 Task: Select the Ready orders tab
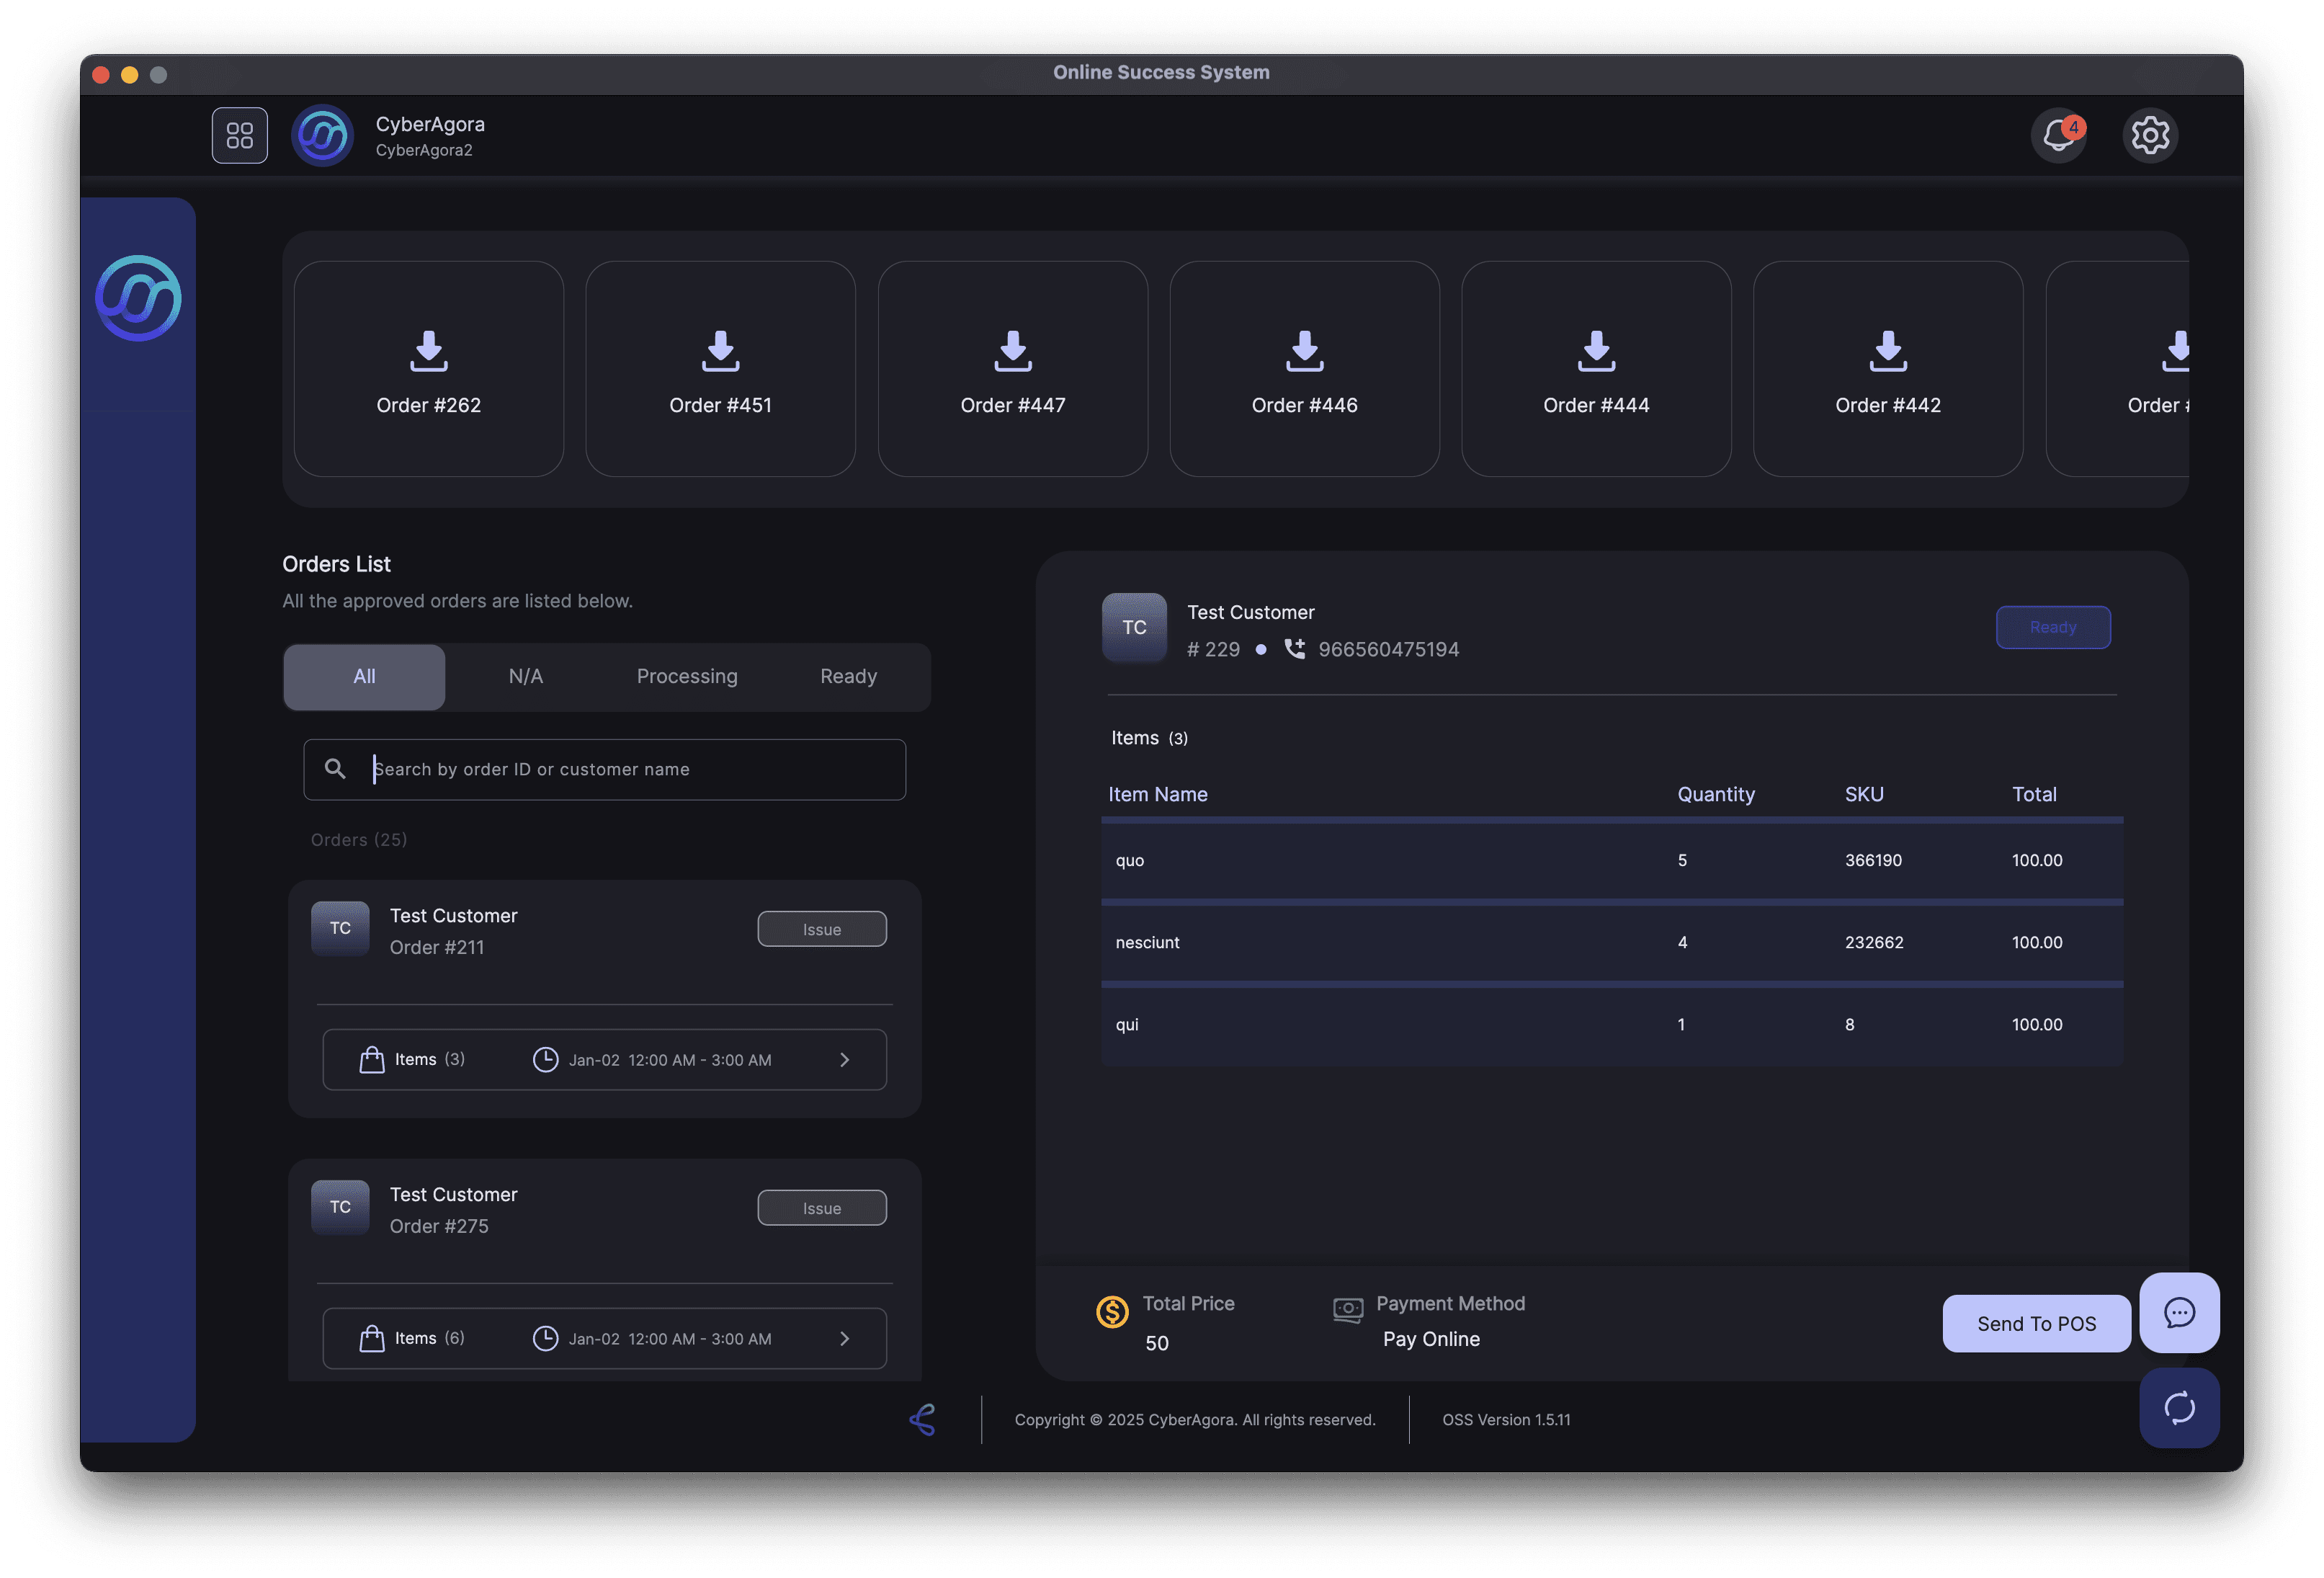pyautogui.click(x=848, y=676)
